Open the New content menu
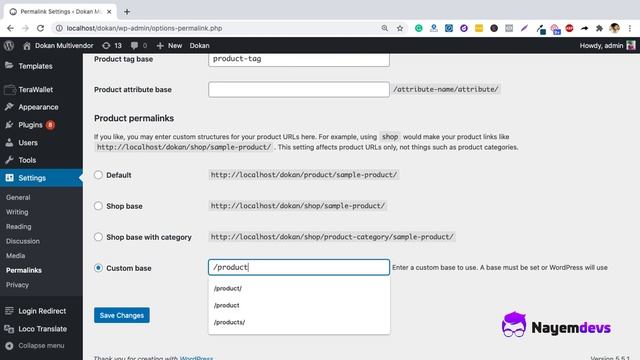Screen dimensions: 640x360 (x=169, y=45)
